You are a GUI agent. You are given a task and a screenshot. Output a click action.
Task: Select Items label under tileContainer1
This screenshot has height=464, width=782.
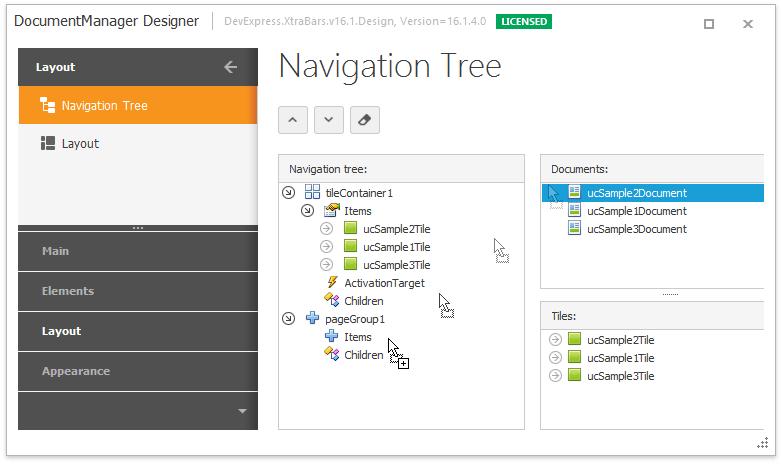click(358, 211)
